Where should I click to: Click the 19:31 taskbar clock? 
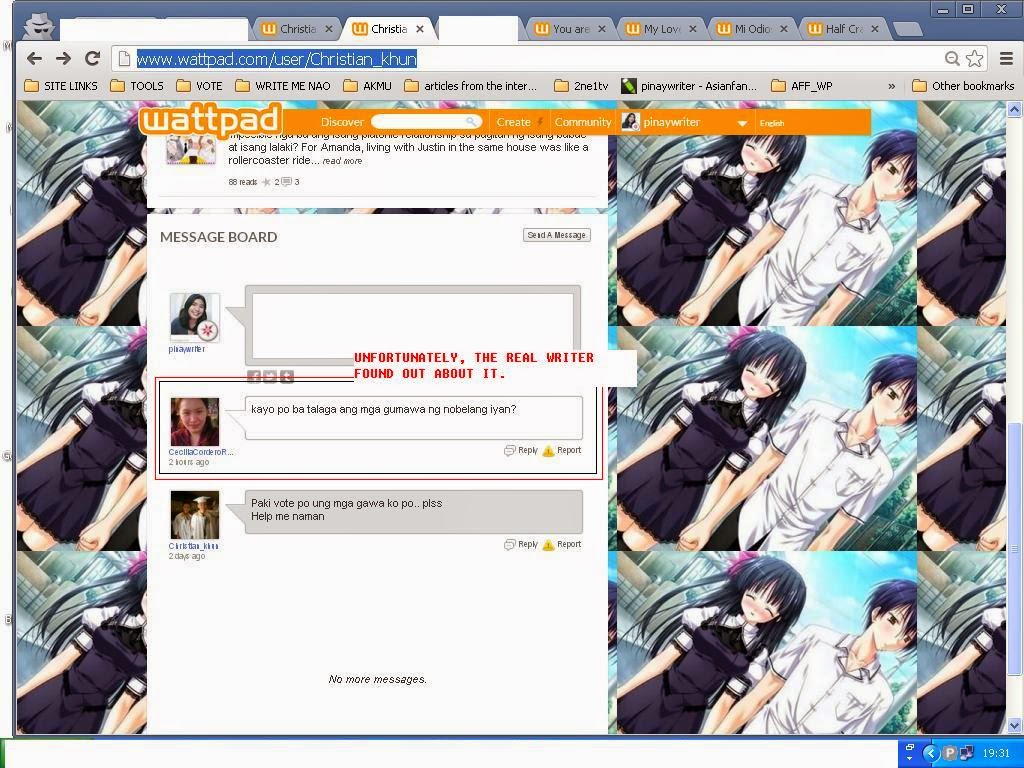pos(996,753)
